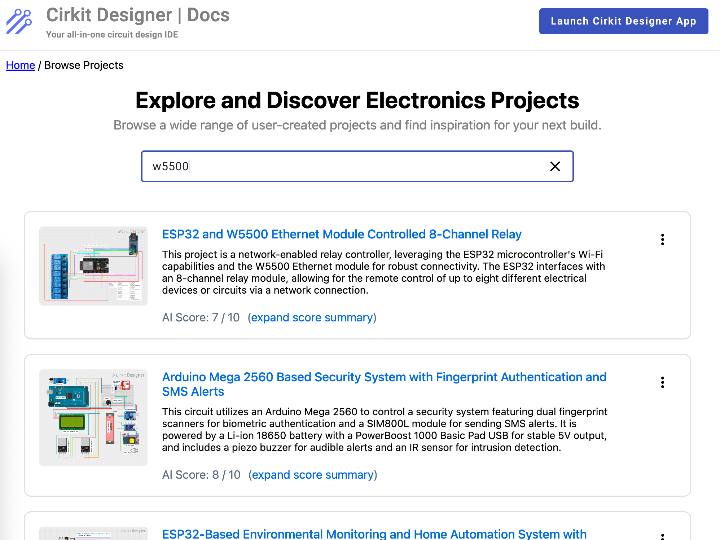Click the ESP32 relay project description text
Viewport: 720px width, 540px height.
pos(384,272)
